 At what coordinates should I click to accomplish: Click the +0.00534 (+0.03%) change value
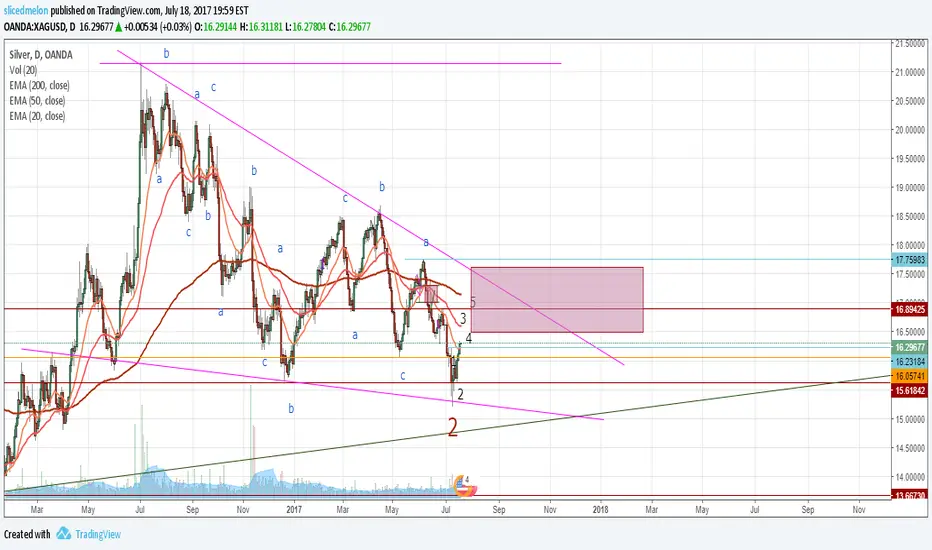coord(158,27)
